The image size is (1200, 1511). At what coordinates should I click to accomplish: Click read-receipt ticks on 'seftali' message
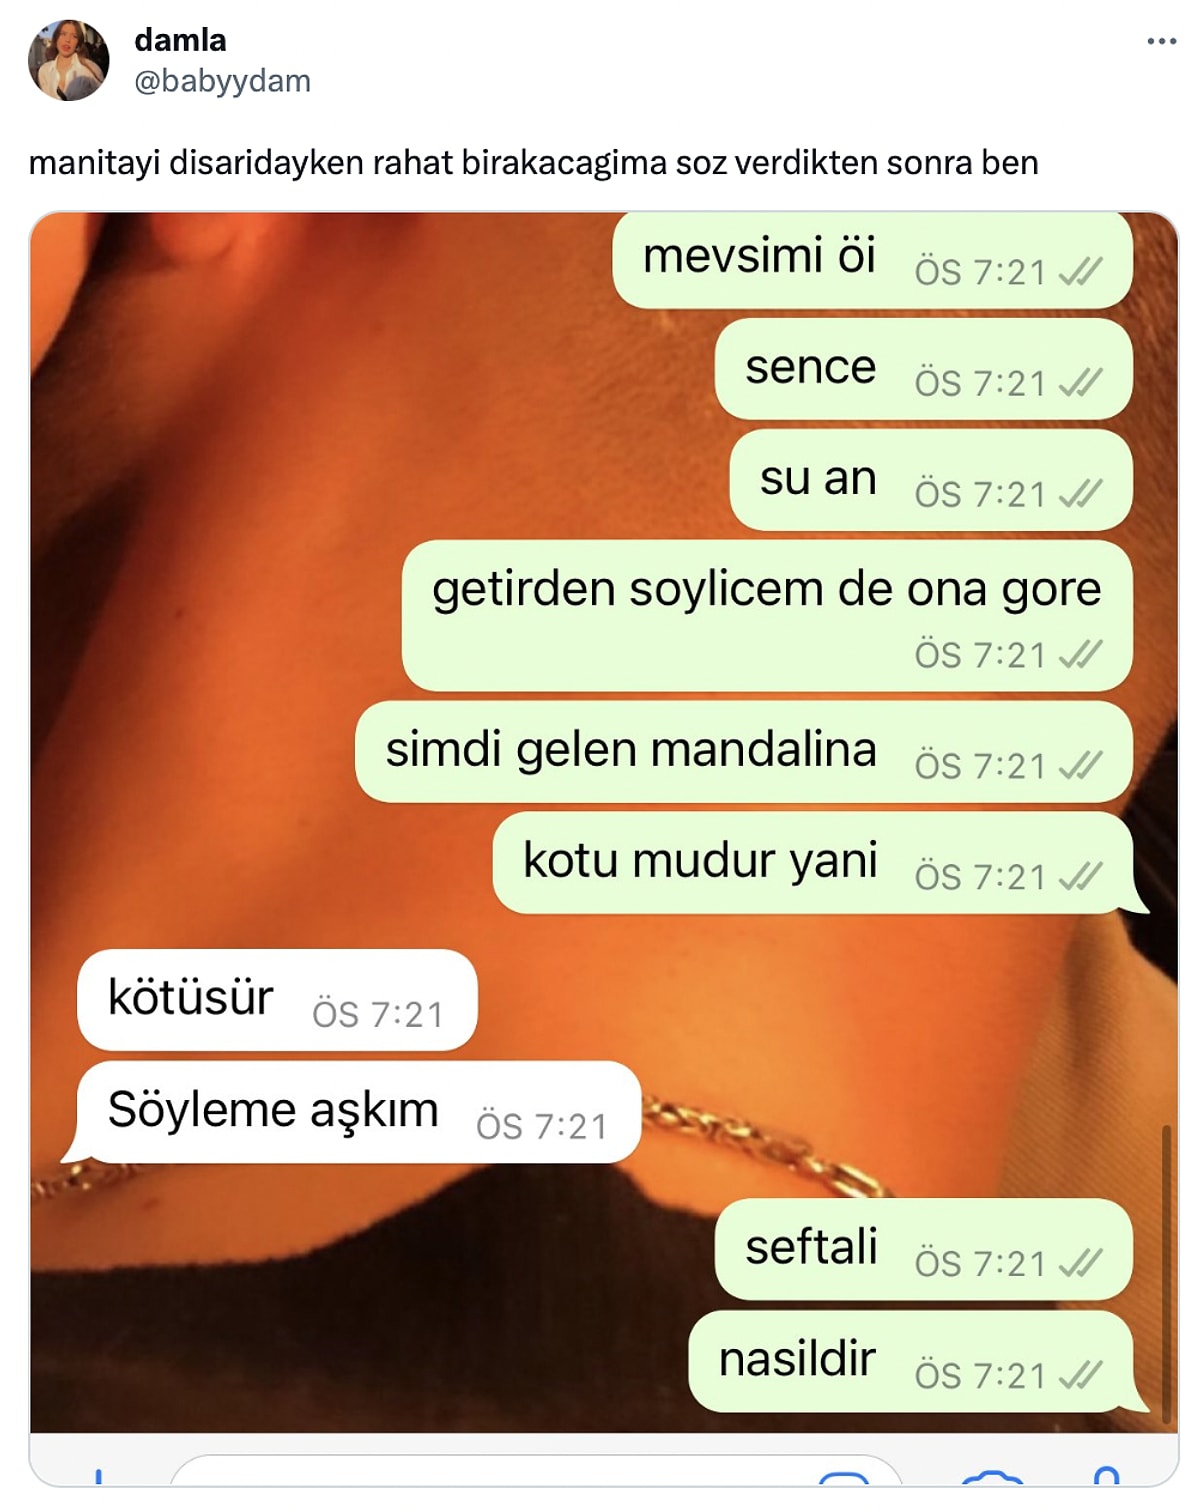1080,1263
